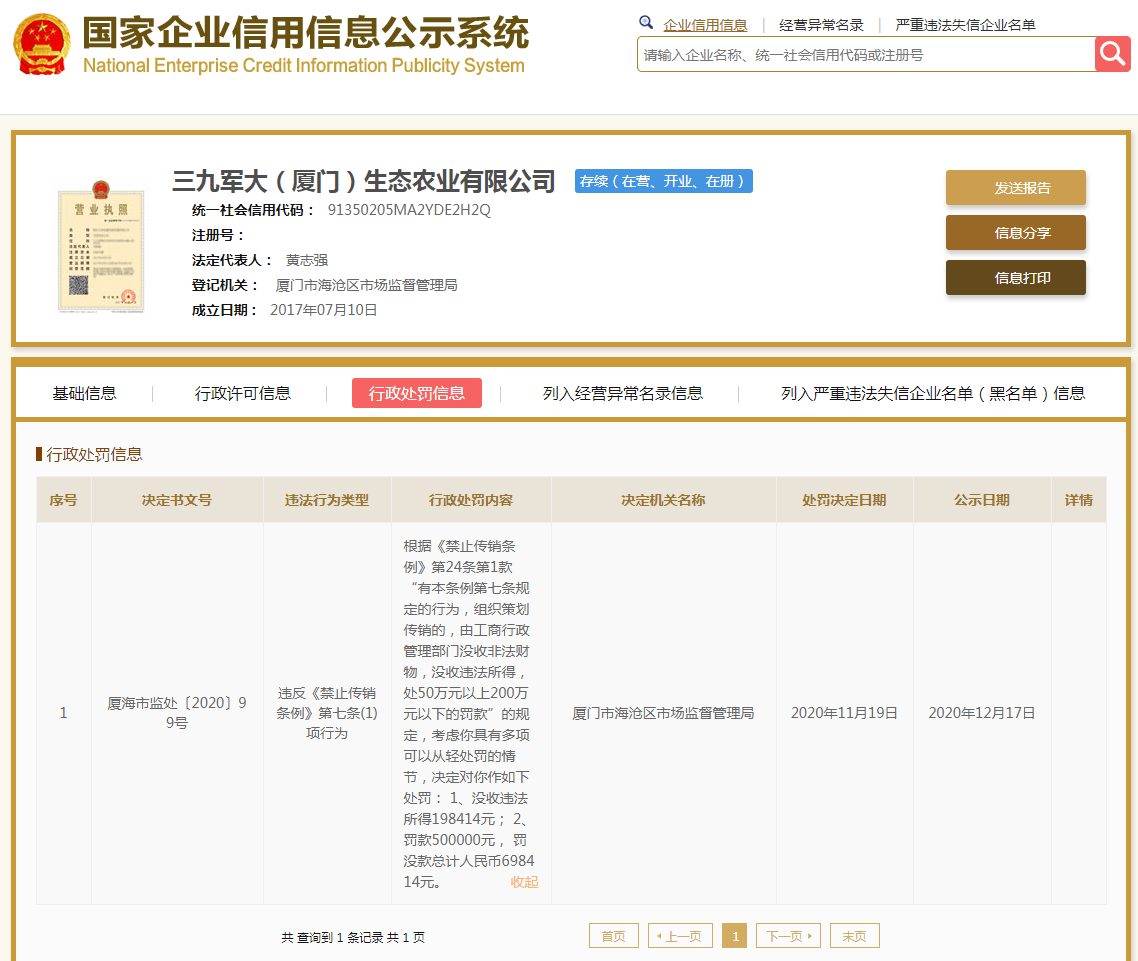Open the 严重违法失信企业名单 link
The width and height of the screenshot is (1138, 961).
coord(965,24)
